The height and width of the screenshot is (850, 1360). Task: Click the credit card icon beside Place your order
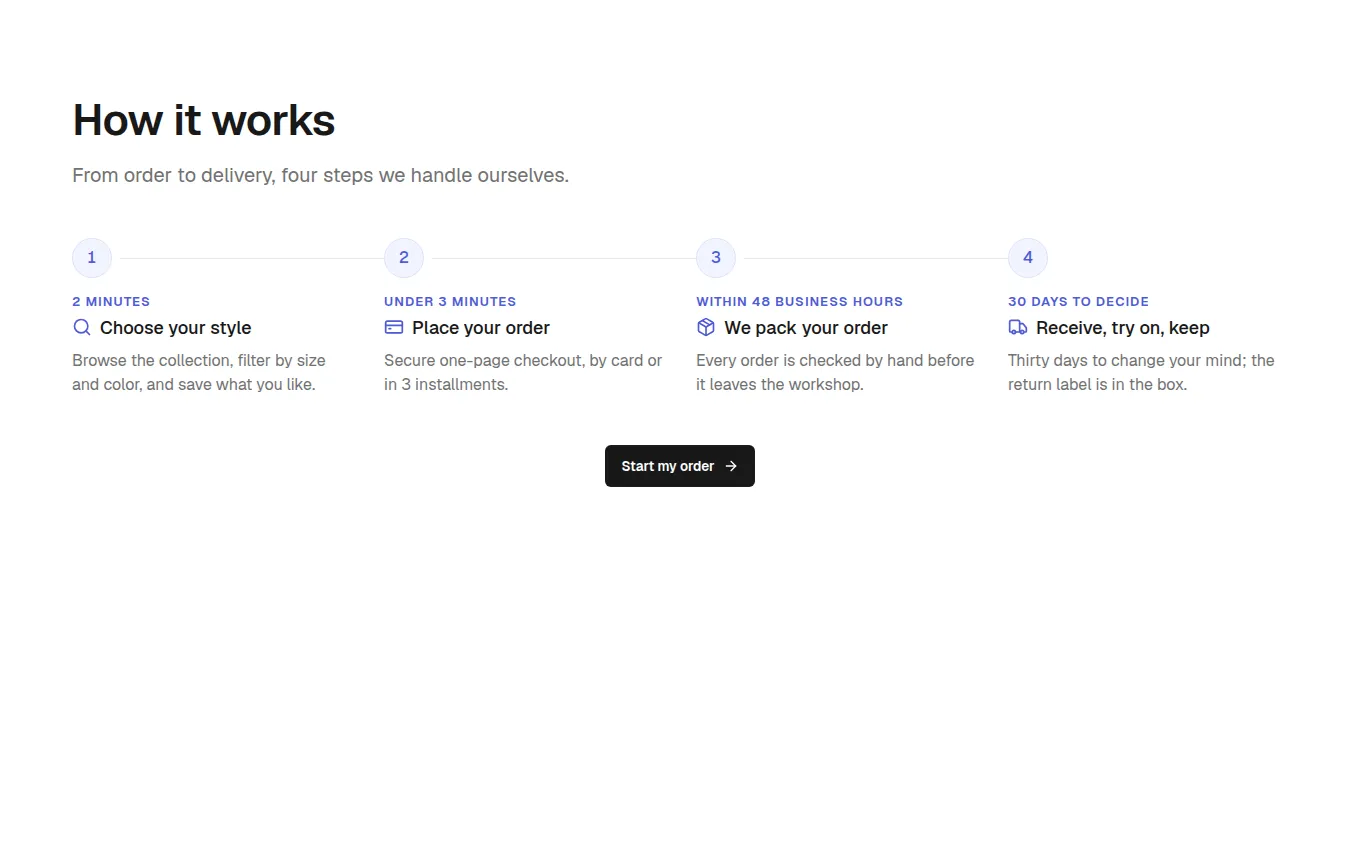point(394,327)
